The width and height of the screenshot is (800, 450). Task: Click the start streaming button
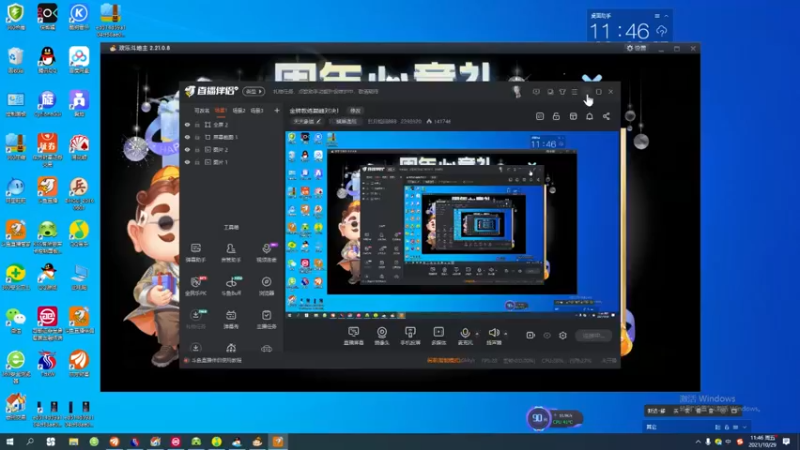coord(593,335)
